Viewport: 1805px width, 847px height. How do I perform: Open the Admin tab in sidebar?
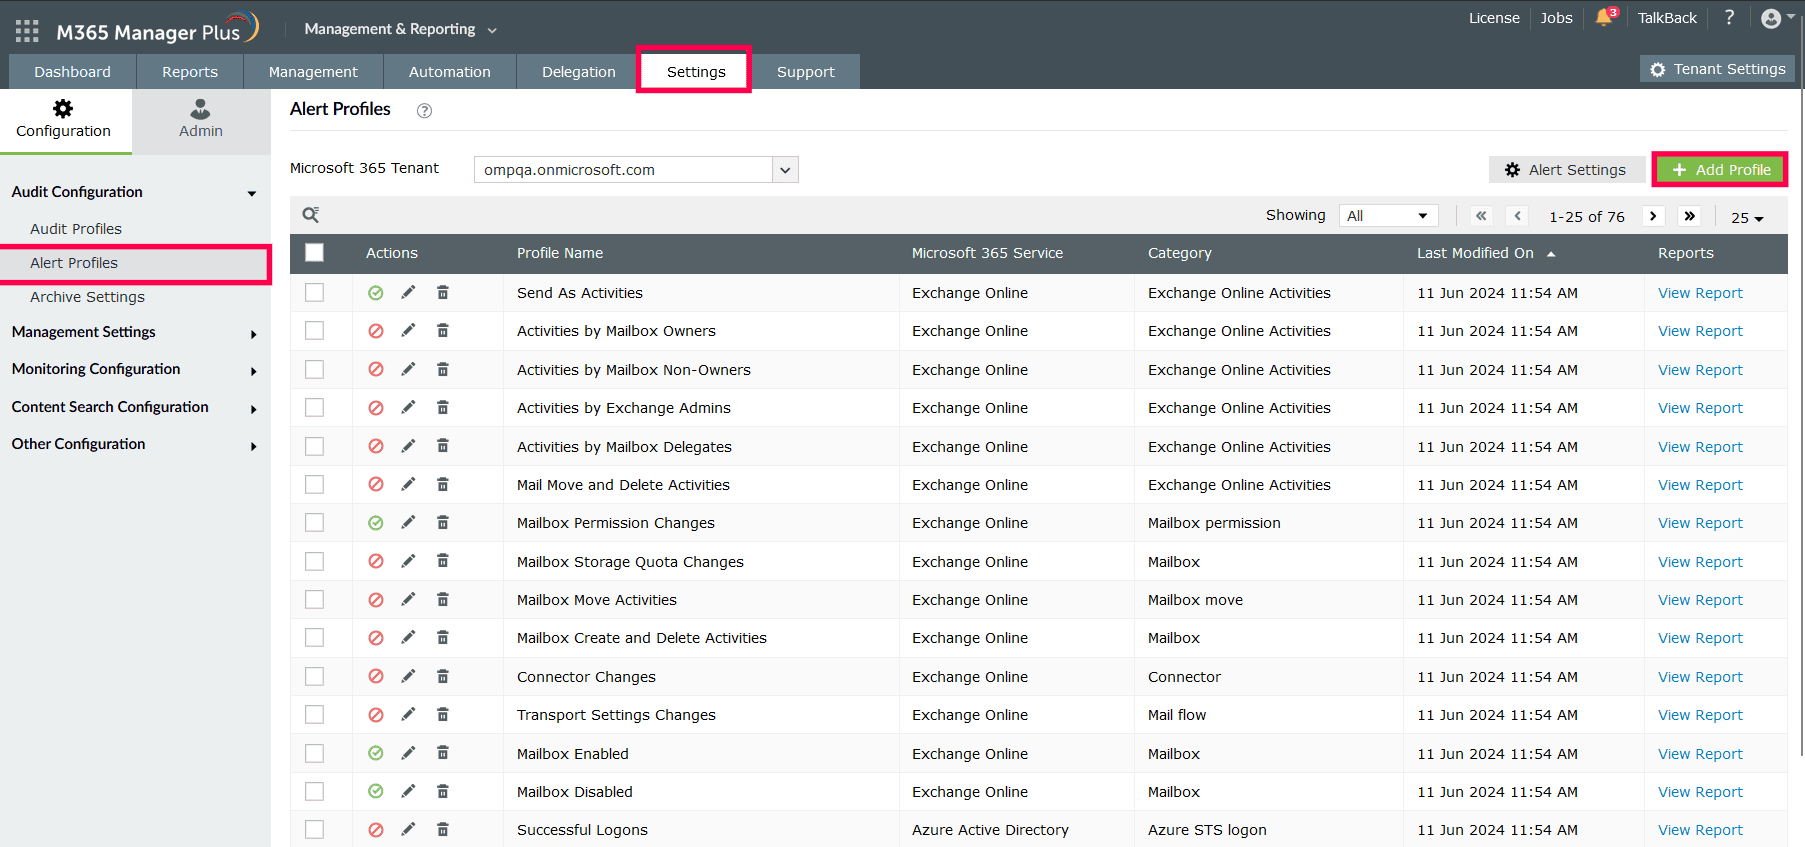200,120
